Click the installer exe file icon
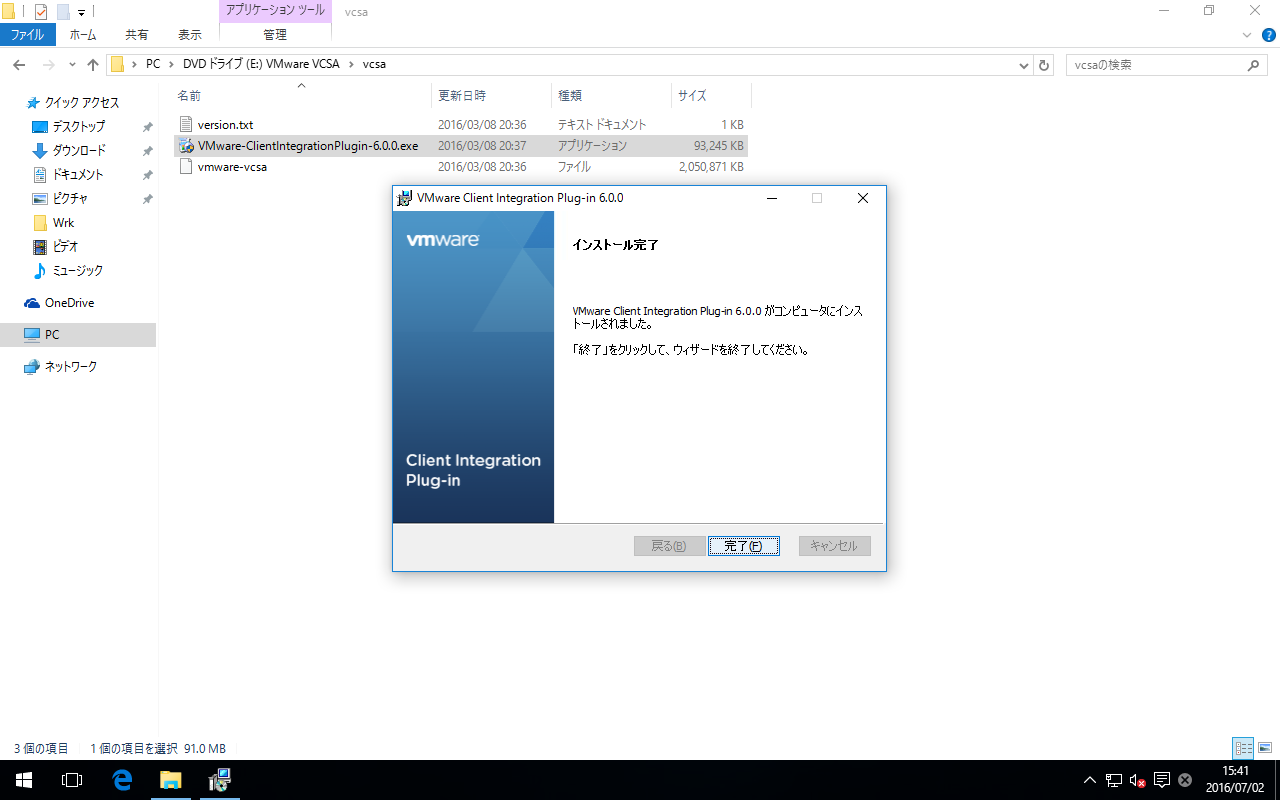Image resolution: width=1280 pixels, height=800 pixels. pyautogui.click(x=186, y=146)
